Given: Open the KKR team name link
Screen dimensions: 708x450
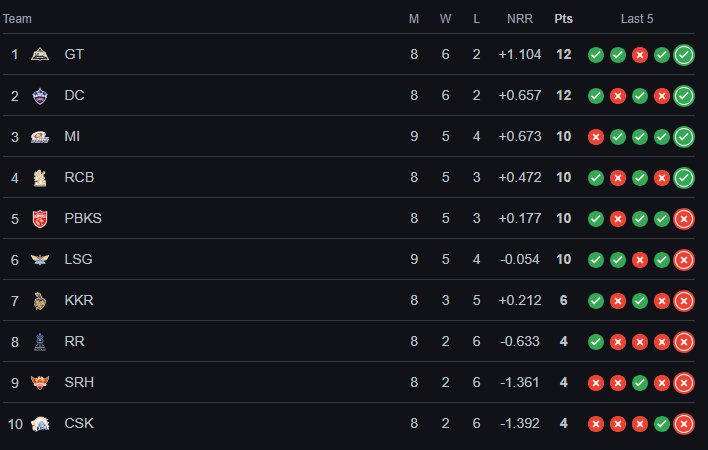Looking at the screenshot, I should (79, 300).
